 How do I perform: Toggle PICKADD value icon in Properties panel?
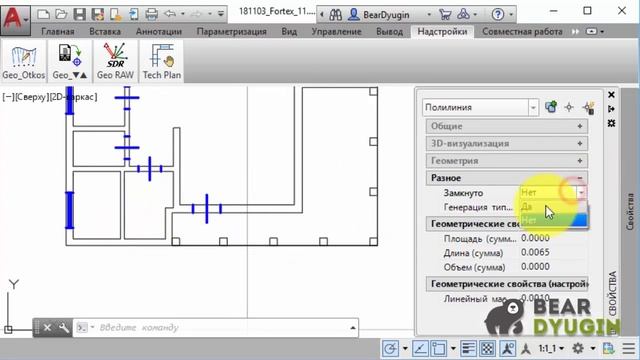click(x=551, y=107)
